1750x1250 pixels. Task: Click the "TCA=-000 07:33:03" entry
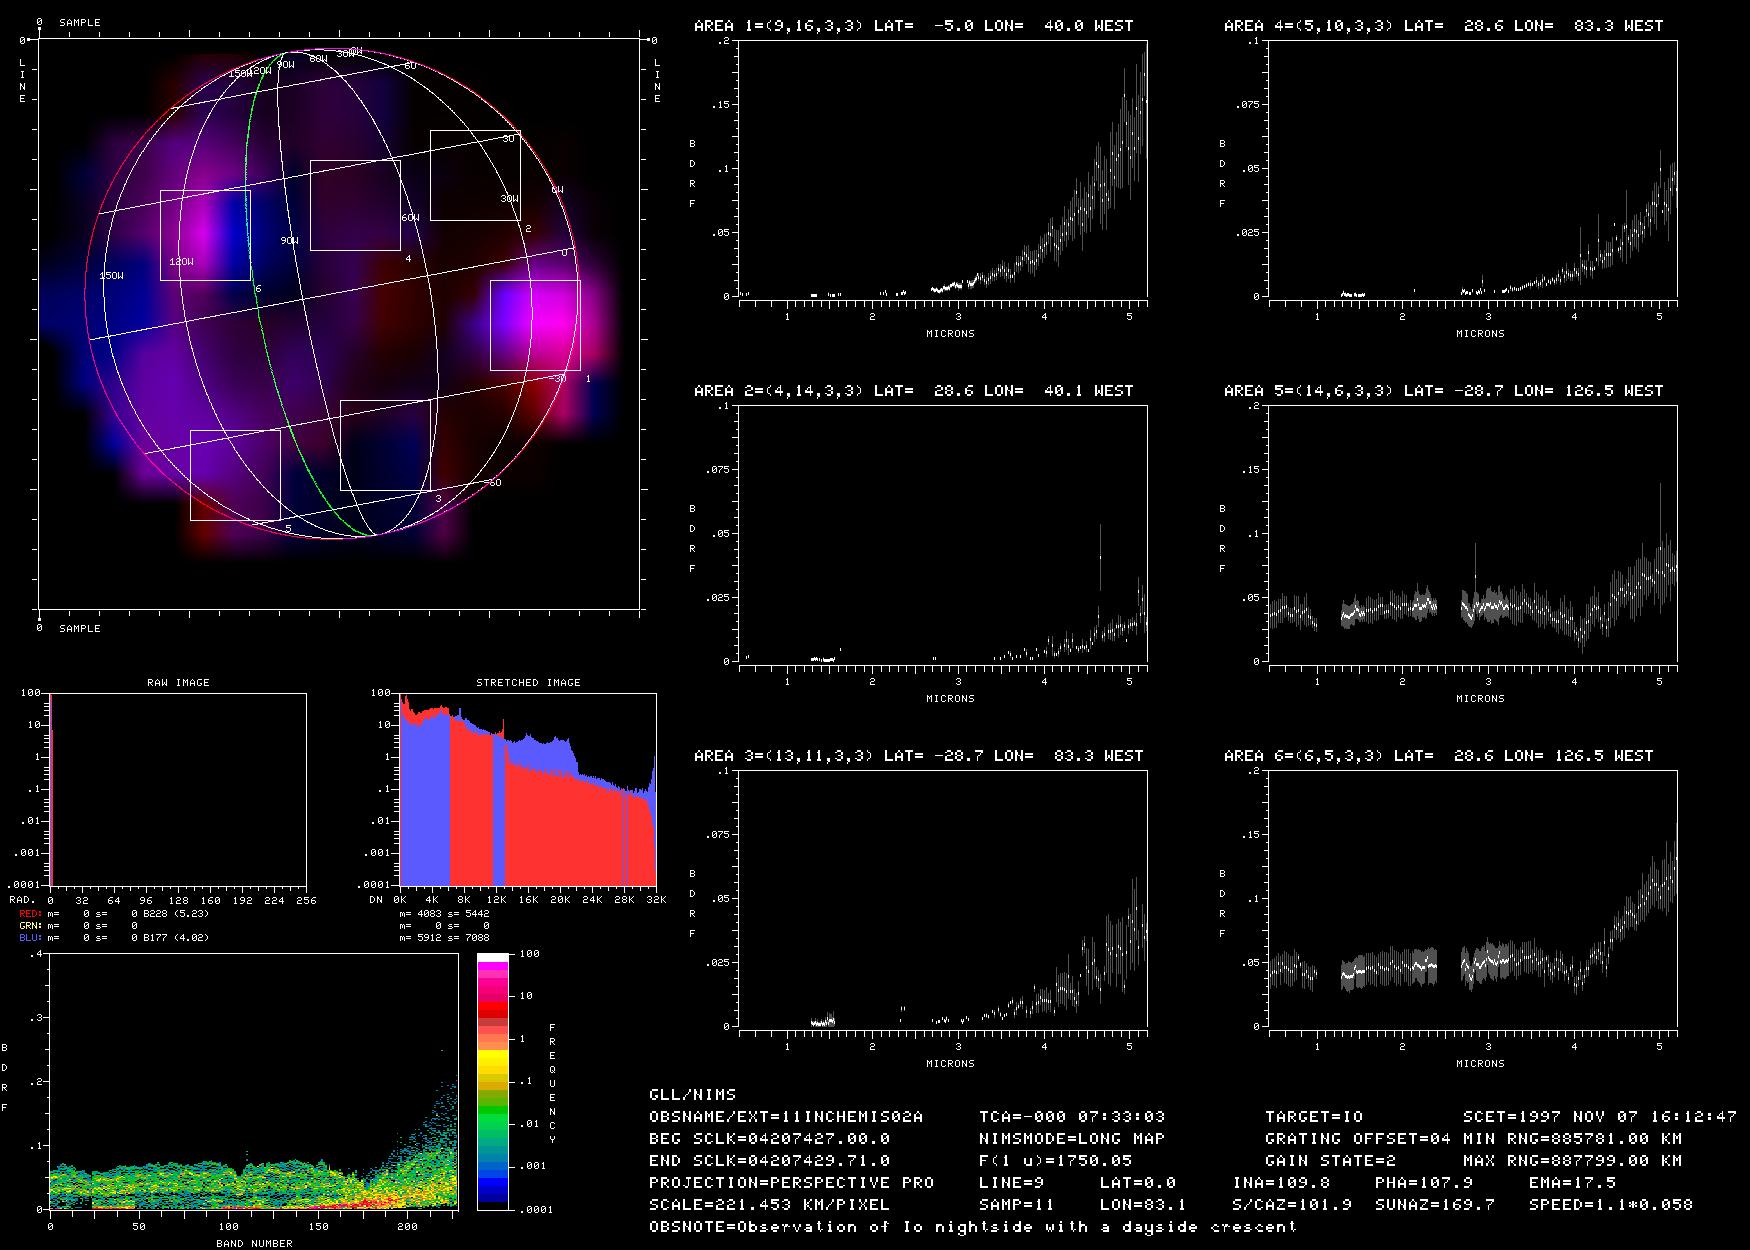coord(1072,1117)
